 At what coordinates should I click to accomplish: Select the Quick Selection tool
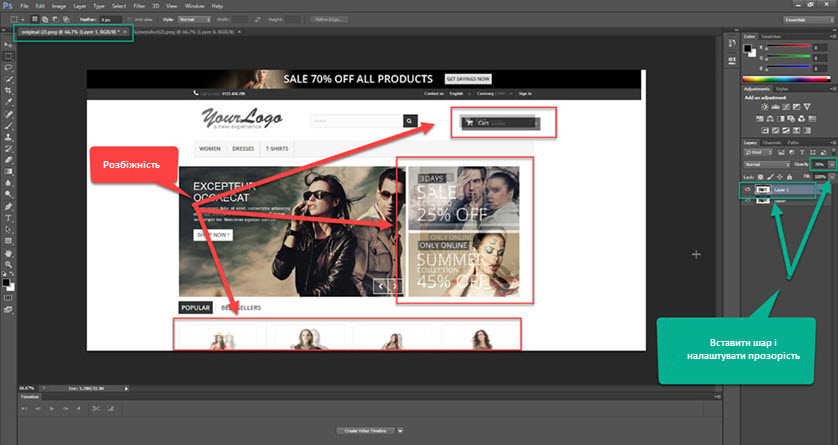(x=8, y=80)
